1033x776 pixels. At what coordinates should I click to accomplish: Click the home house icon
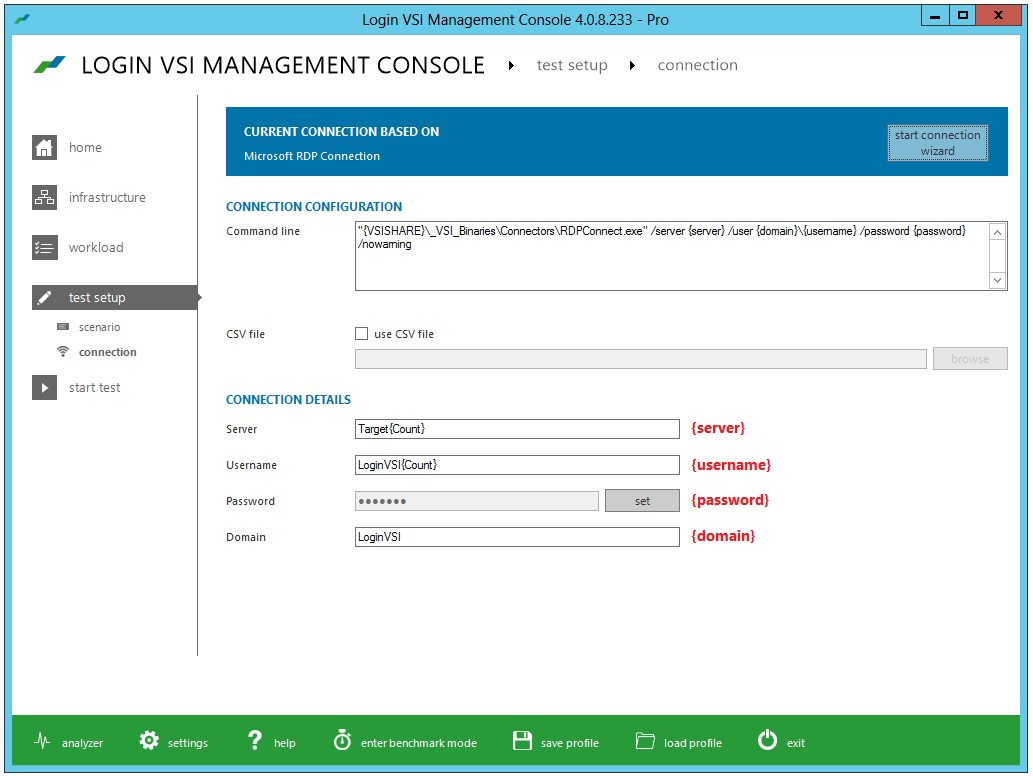click(44, 148)
